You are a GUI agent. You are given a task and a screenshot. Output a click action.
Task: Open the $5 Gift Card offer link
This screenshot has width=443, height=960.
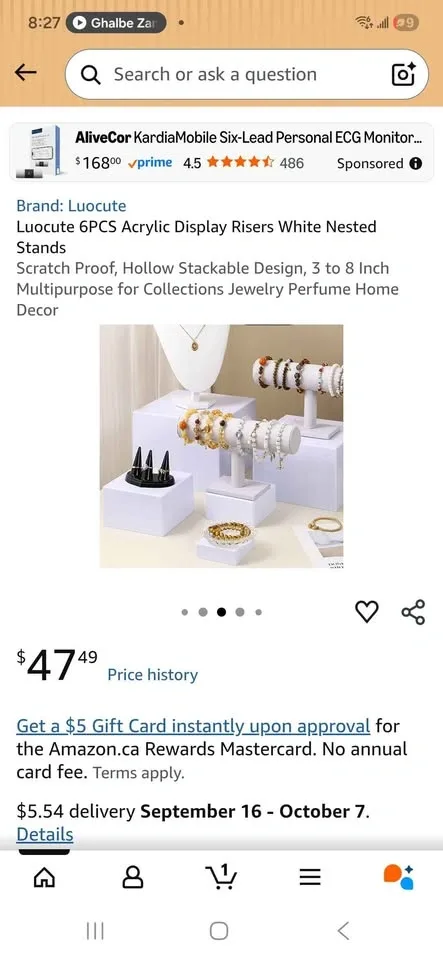click(x=193, y=726)
